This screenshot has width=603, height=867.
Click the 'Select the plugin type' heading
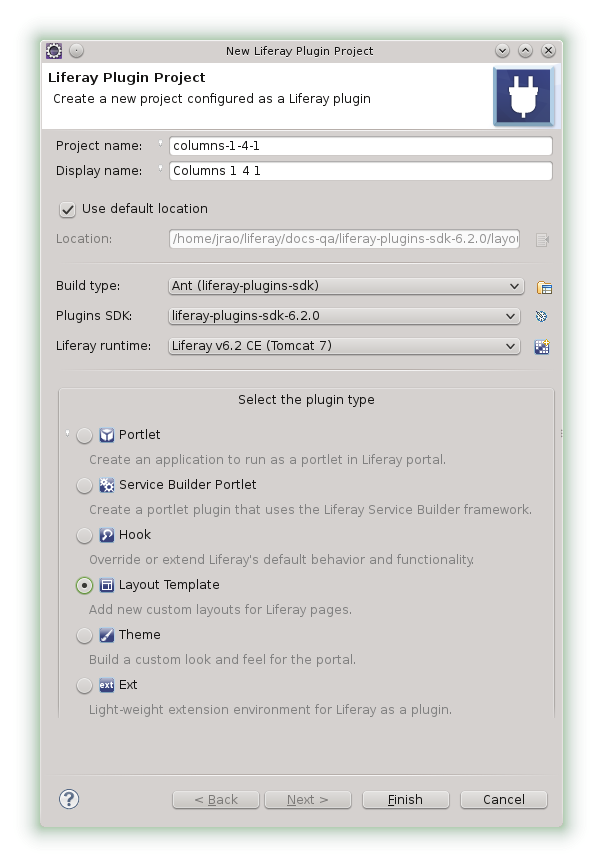pos(306,400)
